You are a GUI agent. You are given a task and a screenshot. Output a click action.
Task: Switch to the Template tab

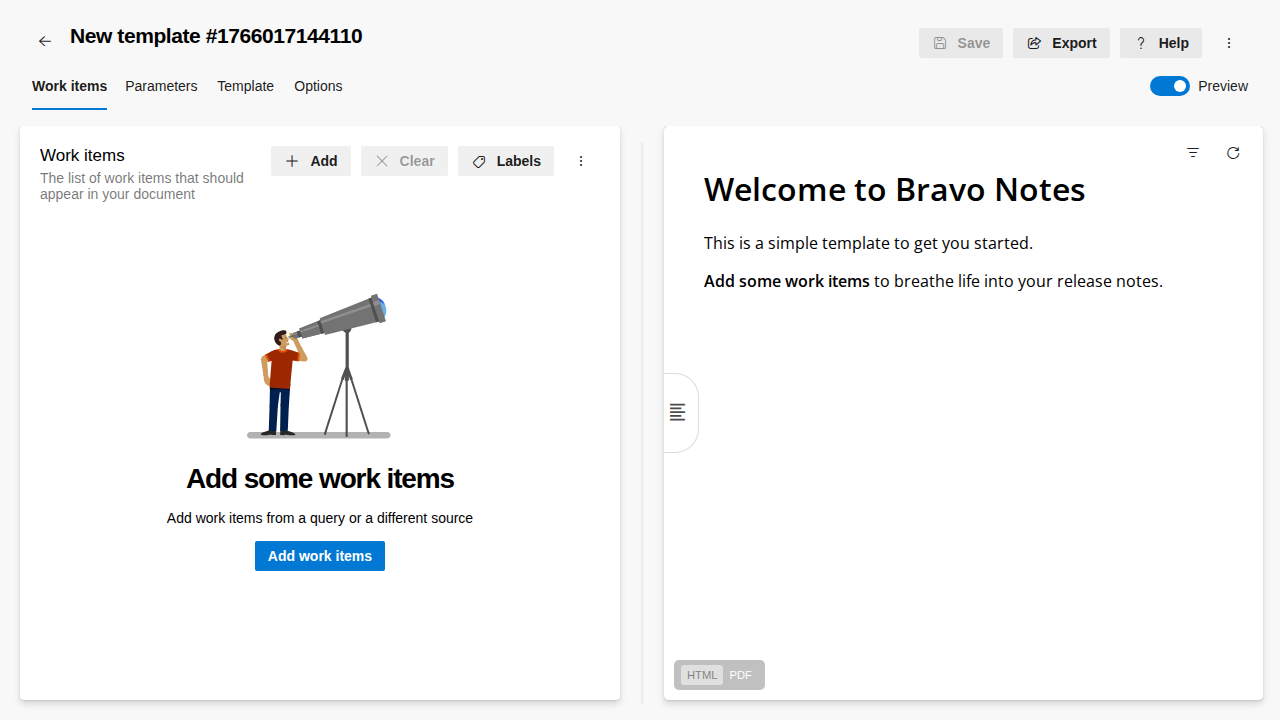click(x=245, y=86)
